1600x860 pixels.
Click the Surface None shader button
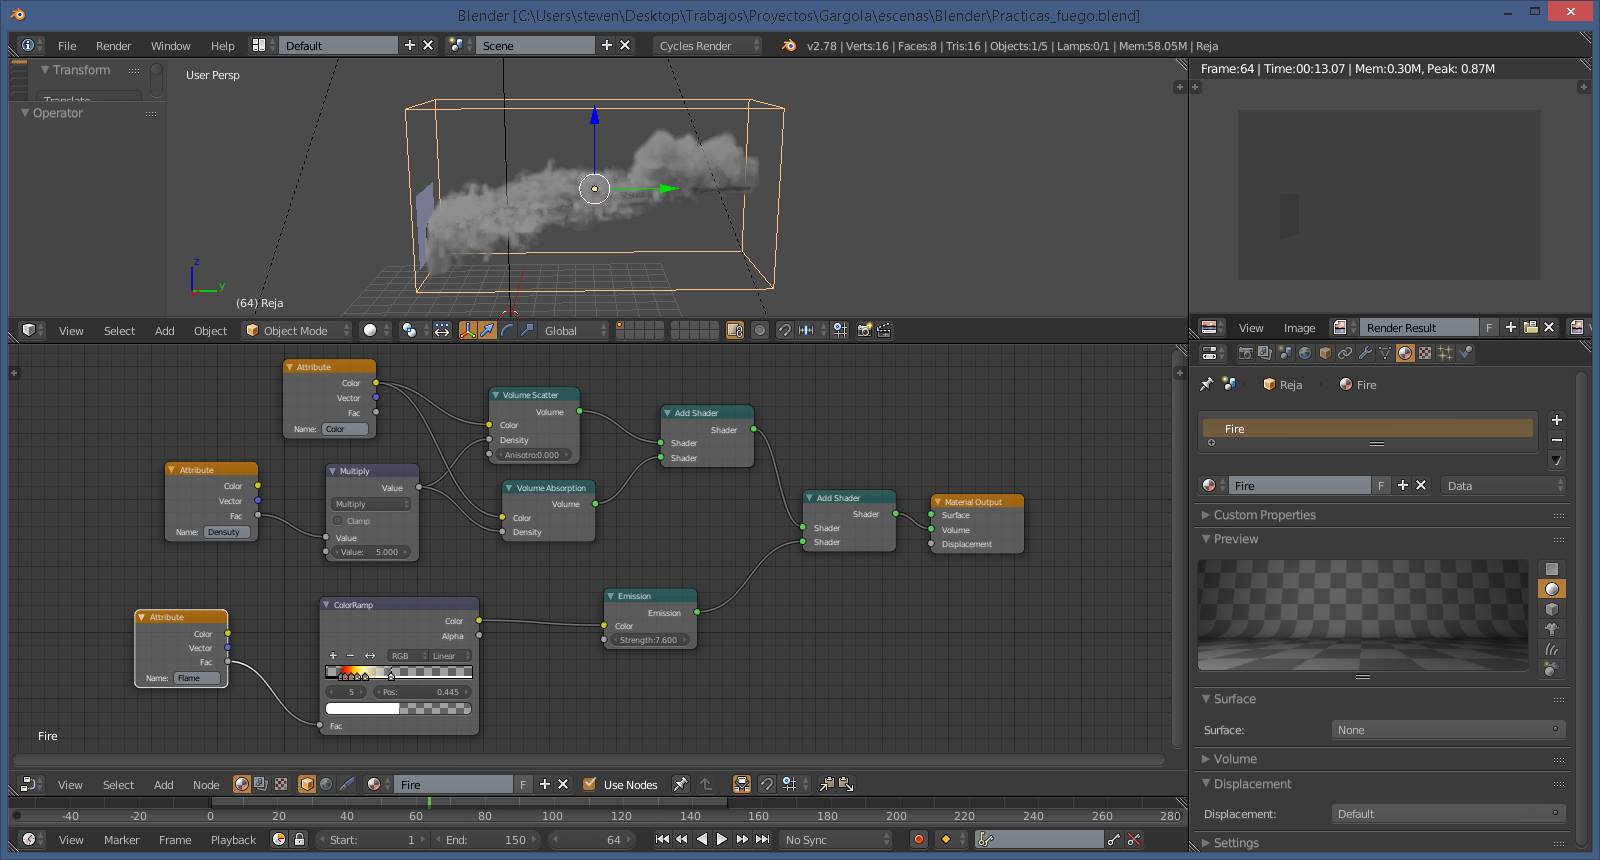tap(1447, 730)
